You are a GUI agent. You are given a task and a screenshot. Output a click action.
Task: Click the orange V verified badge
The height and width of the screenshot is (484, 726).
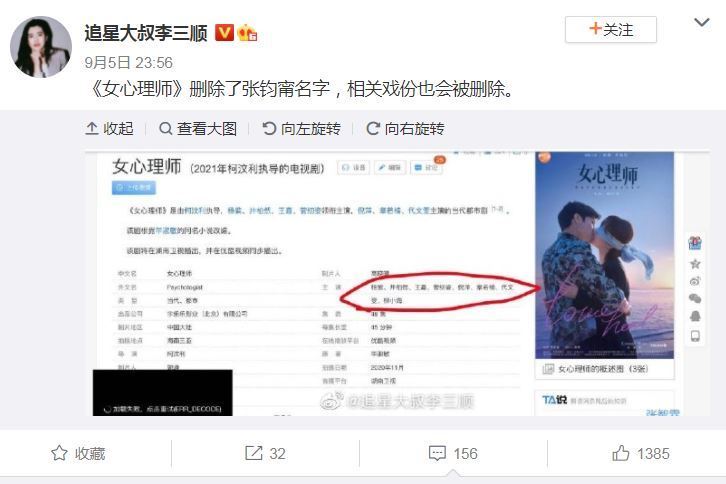(x=224, y=33)
